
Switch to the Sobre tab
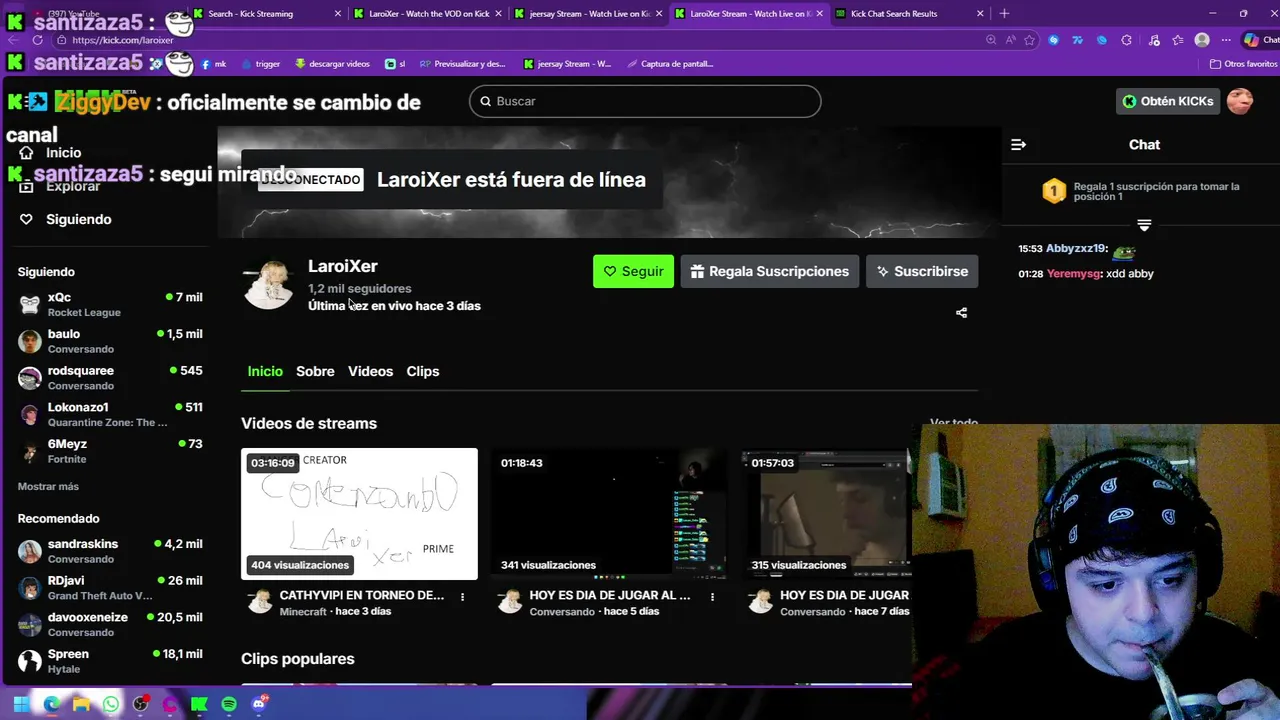pyautogui.click(x=315, y=371)
